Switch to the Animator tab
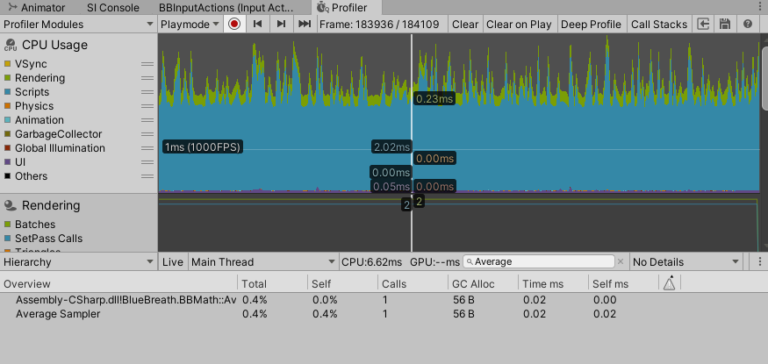Screen dimensions: 768x364 37,7
